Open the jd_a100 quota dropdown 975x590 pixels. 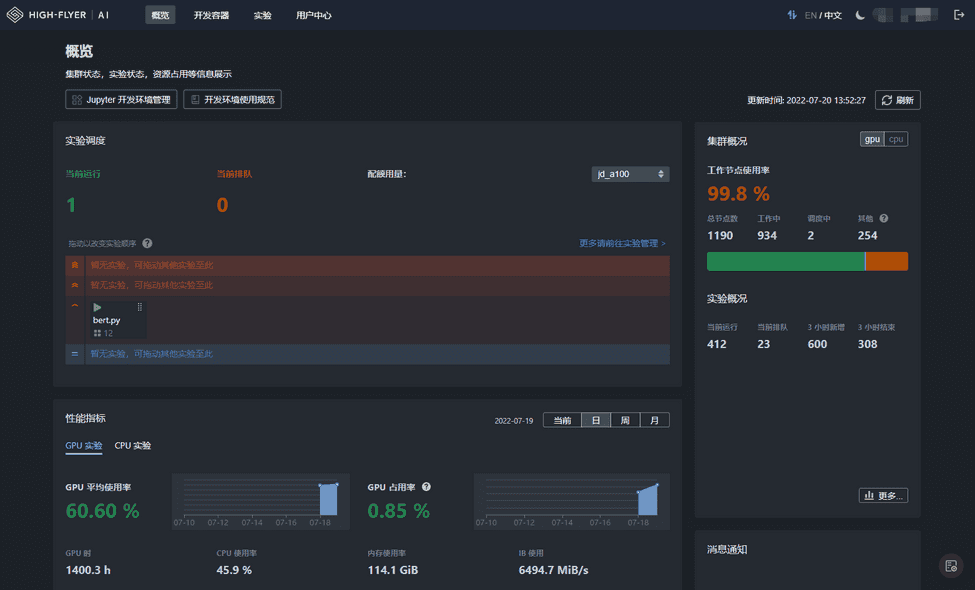(x=630, y=174)
